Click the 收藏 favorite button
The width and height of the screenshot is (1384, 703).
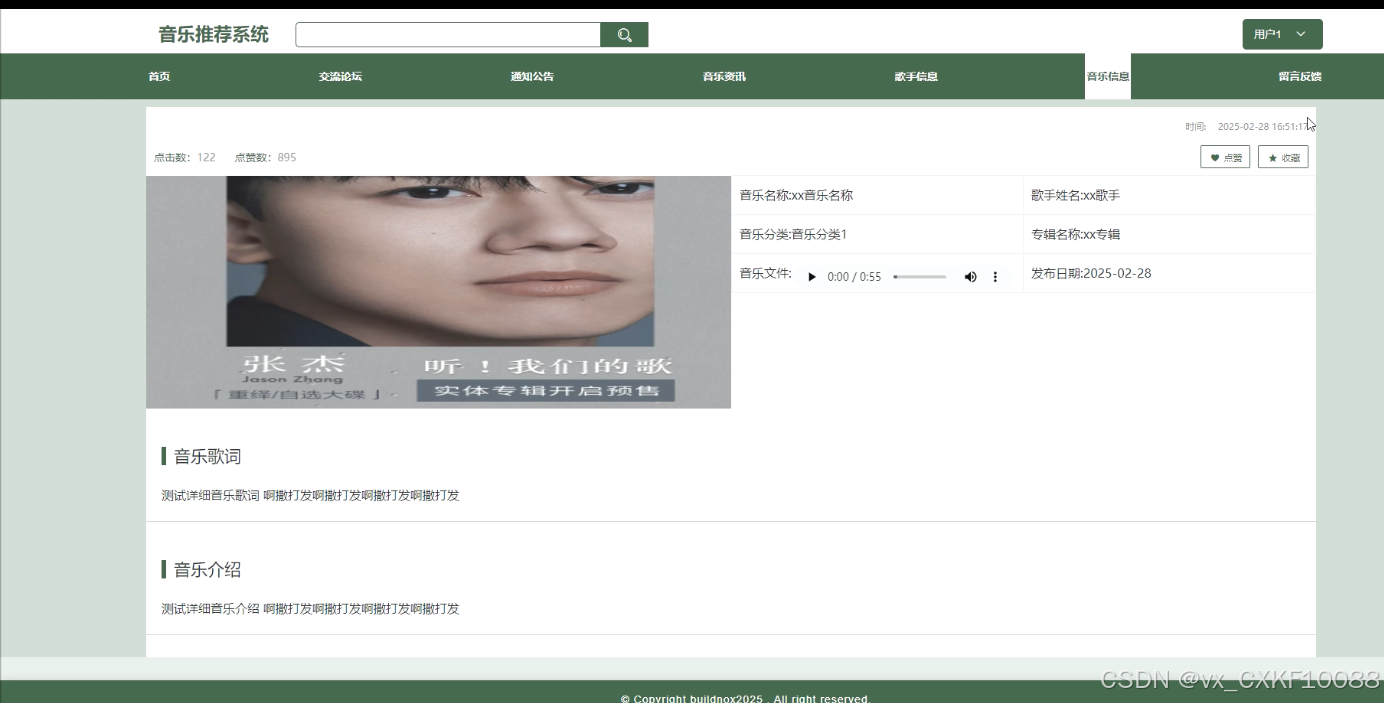1283,157
